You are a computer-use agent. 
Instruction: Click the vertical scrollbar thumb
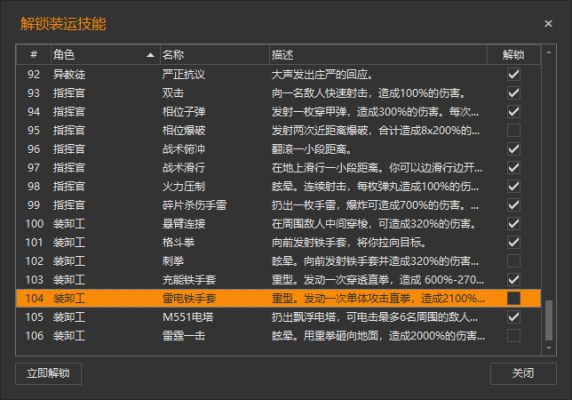[x=549, y=320]
